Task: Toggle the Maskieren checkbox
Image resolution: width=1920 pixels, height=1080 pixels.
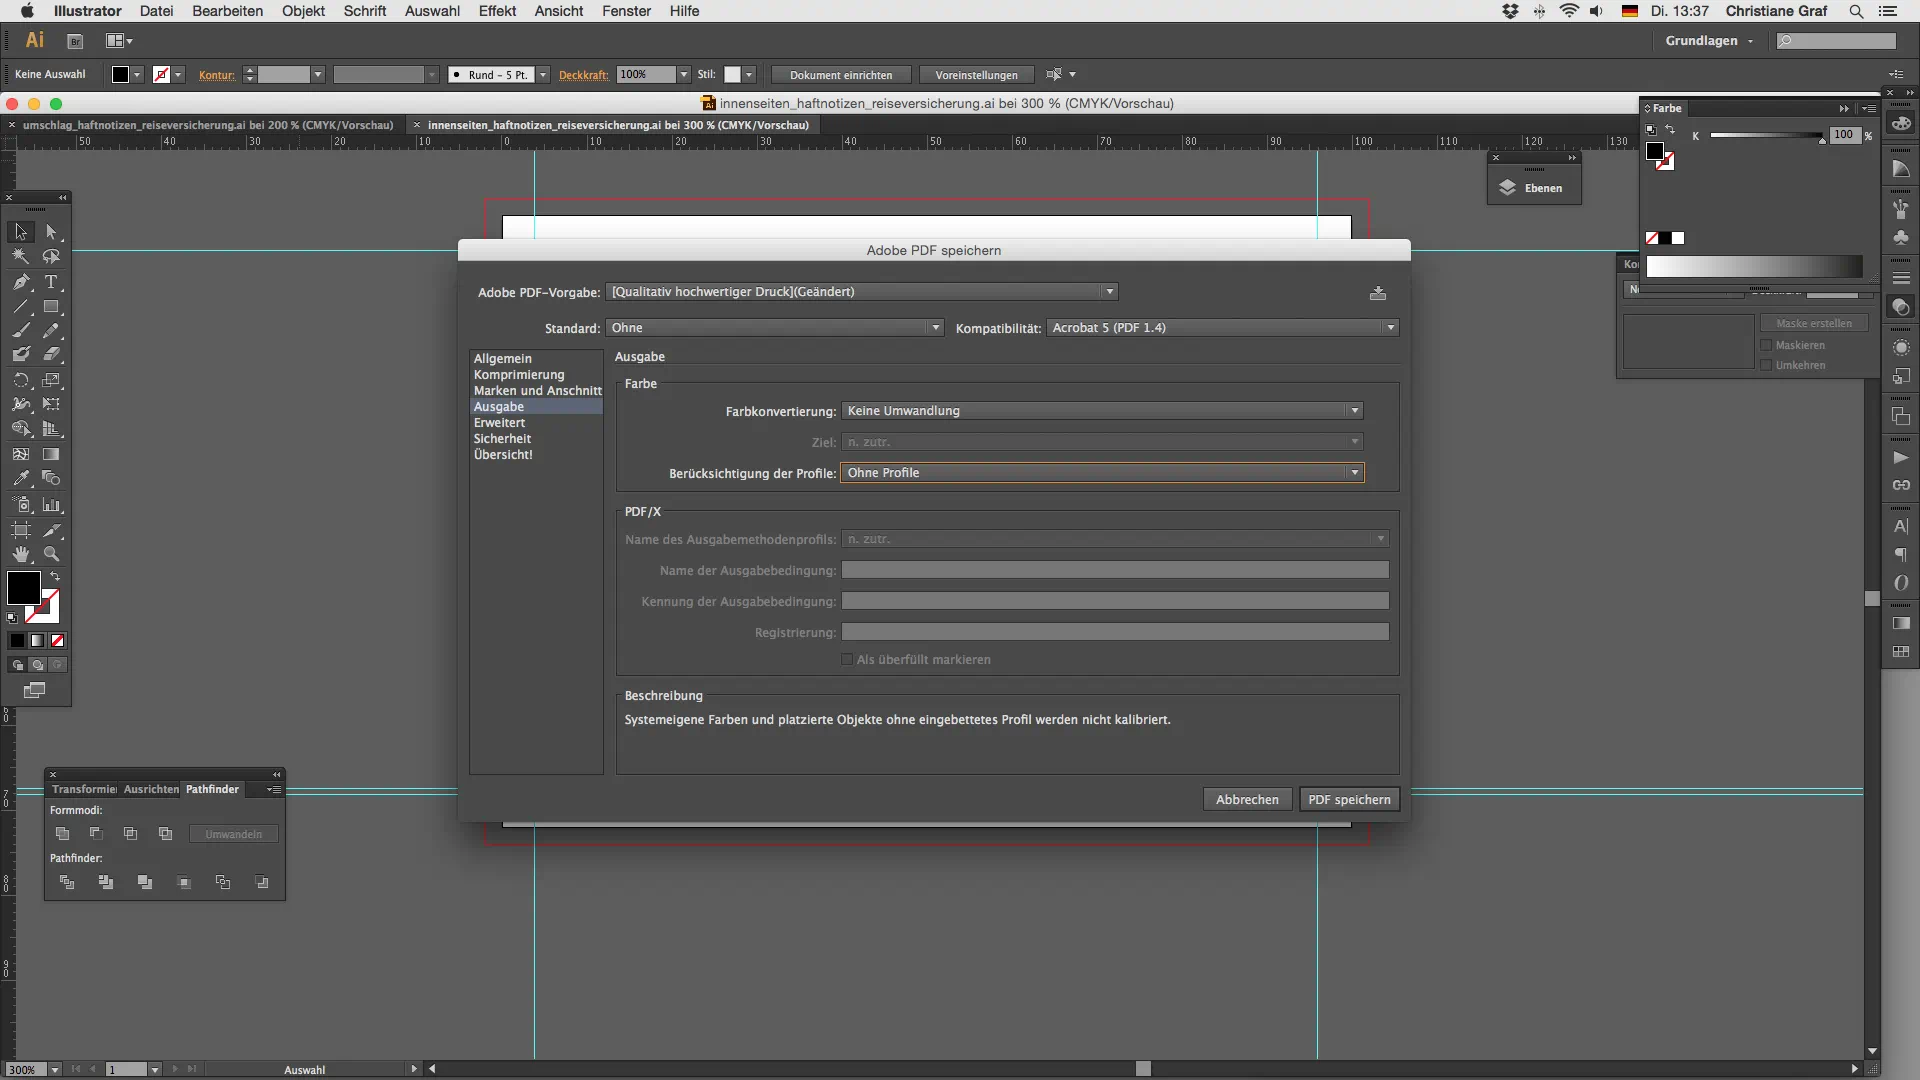Action: click(x=1766, y=345)
